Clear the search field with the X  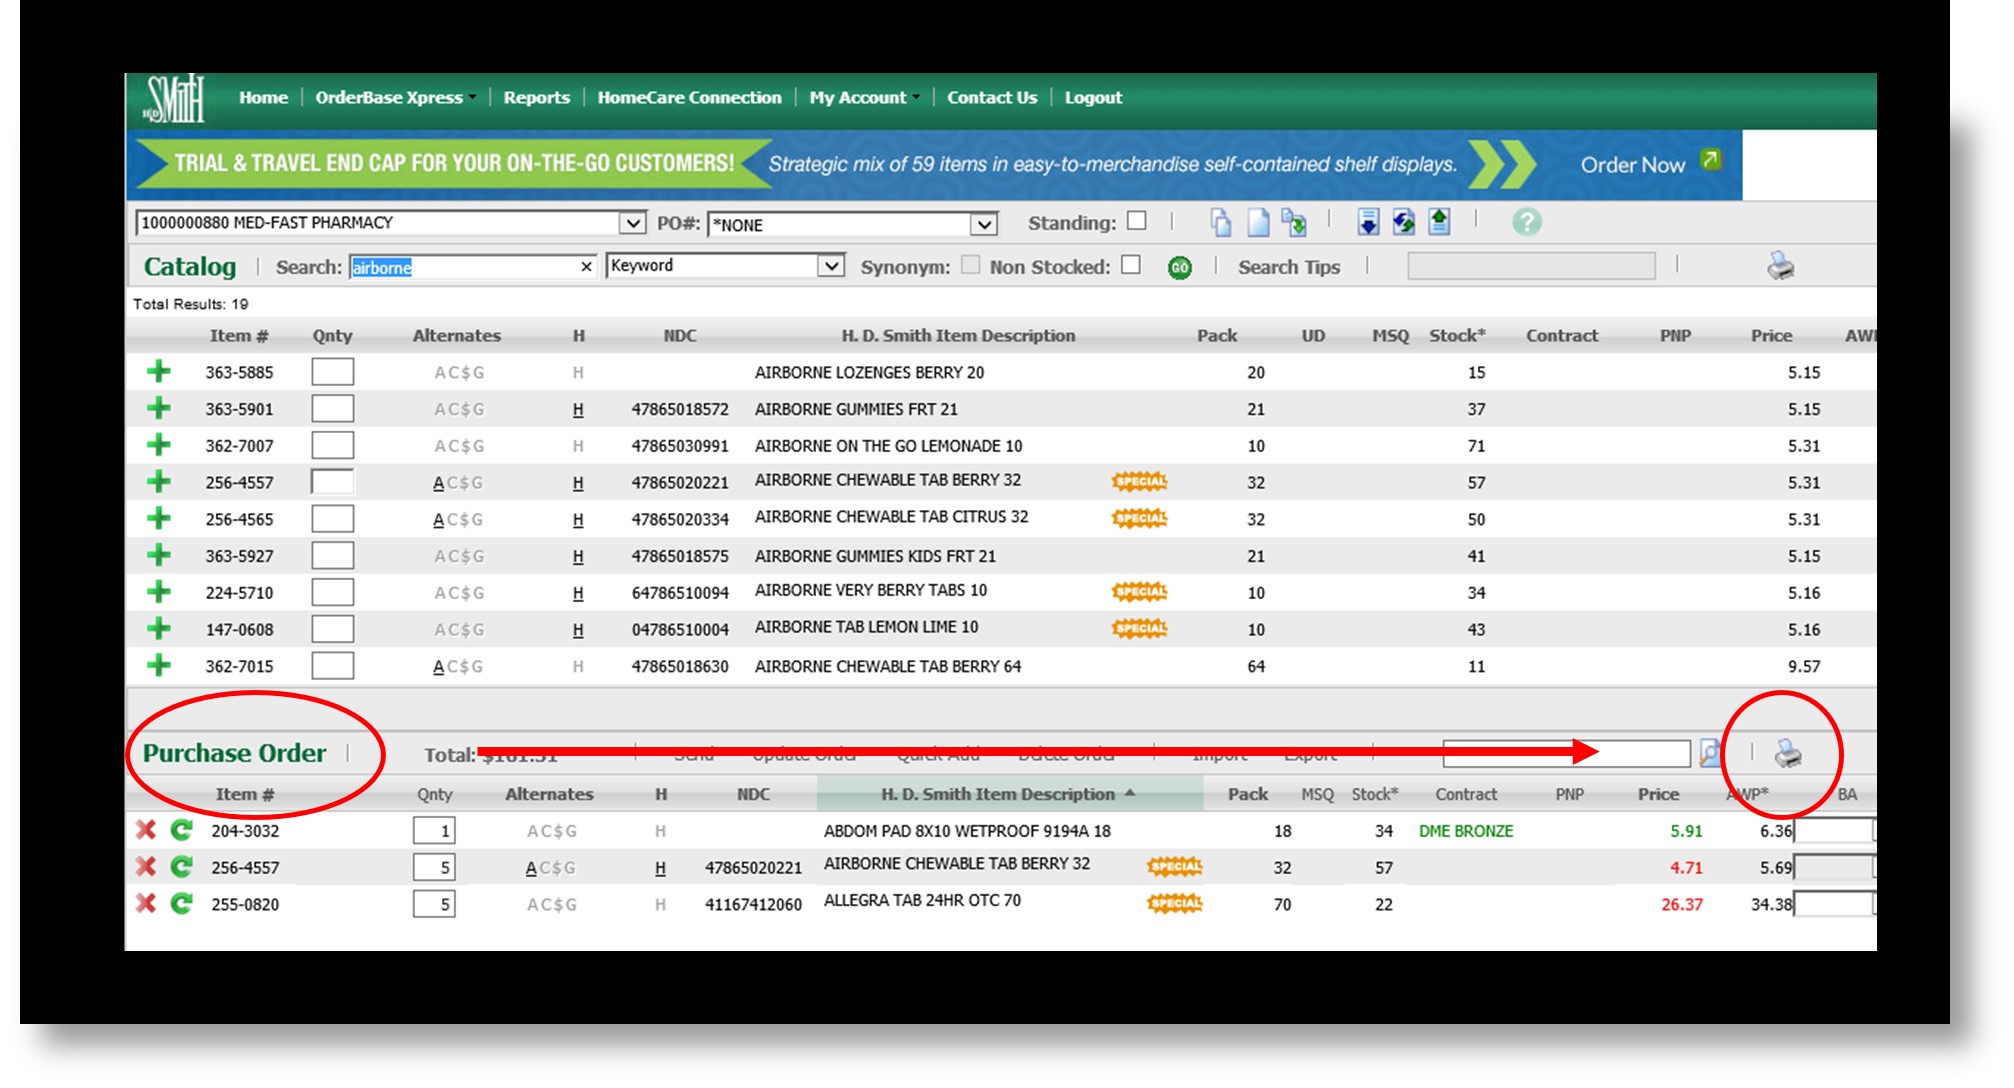586,267
